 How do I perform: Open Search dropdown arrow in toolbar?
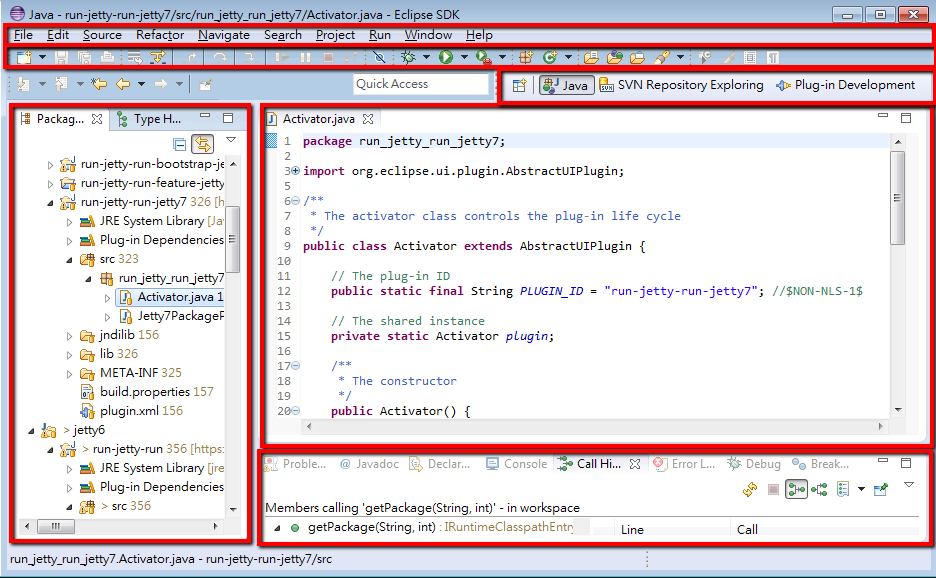(x=681, y=57)
